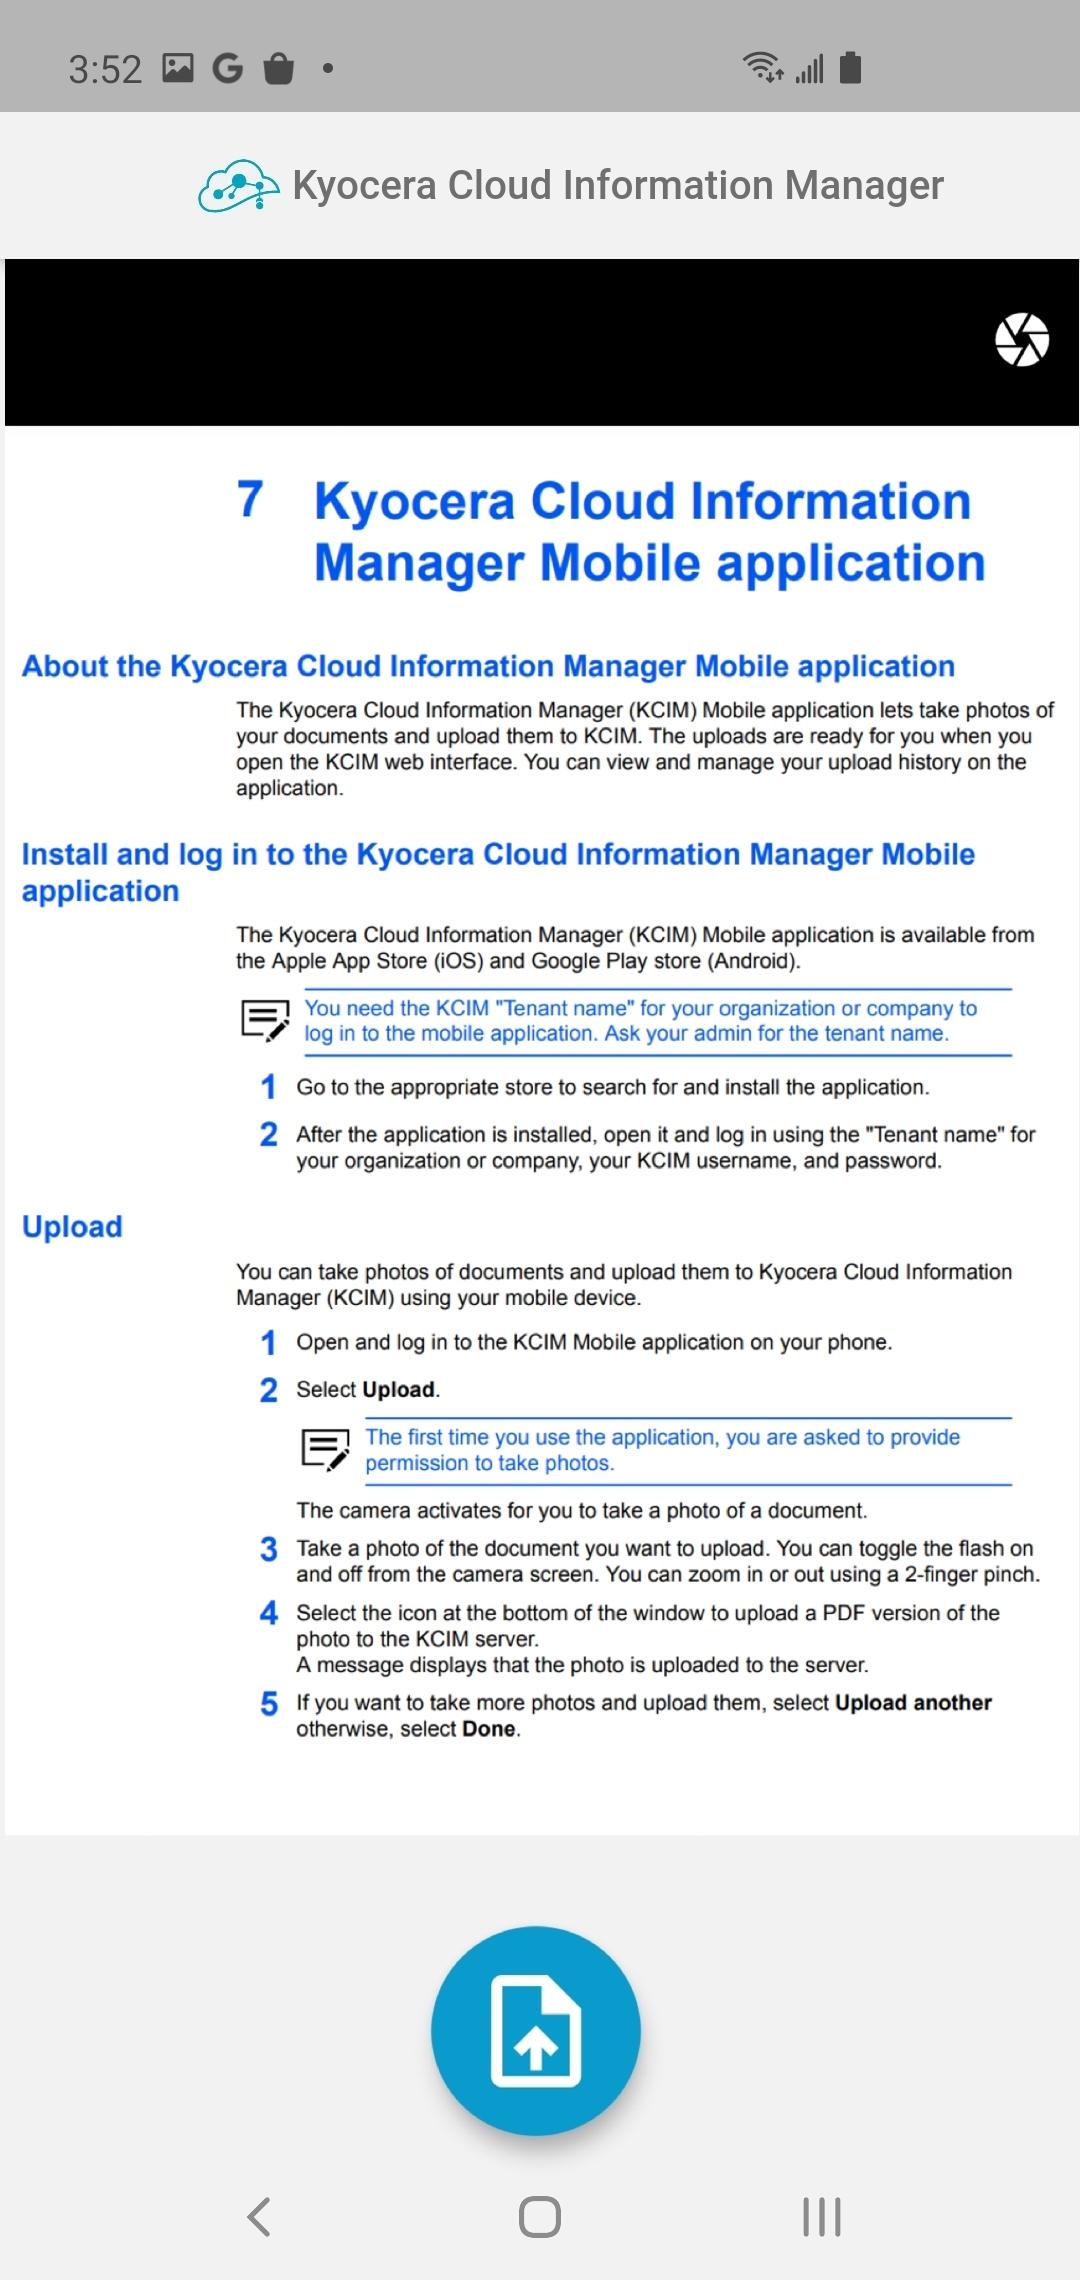Tap note "The first time you use the application"

tap(662, 1450)
